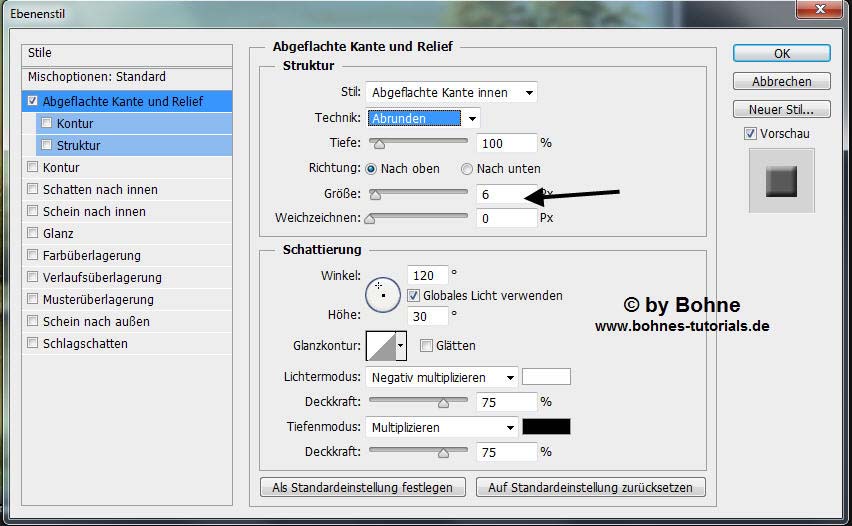Expand the Technik dropdown
The width and height of the screenshot is (852, 526).
[423, 118]
